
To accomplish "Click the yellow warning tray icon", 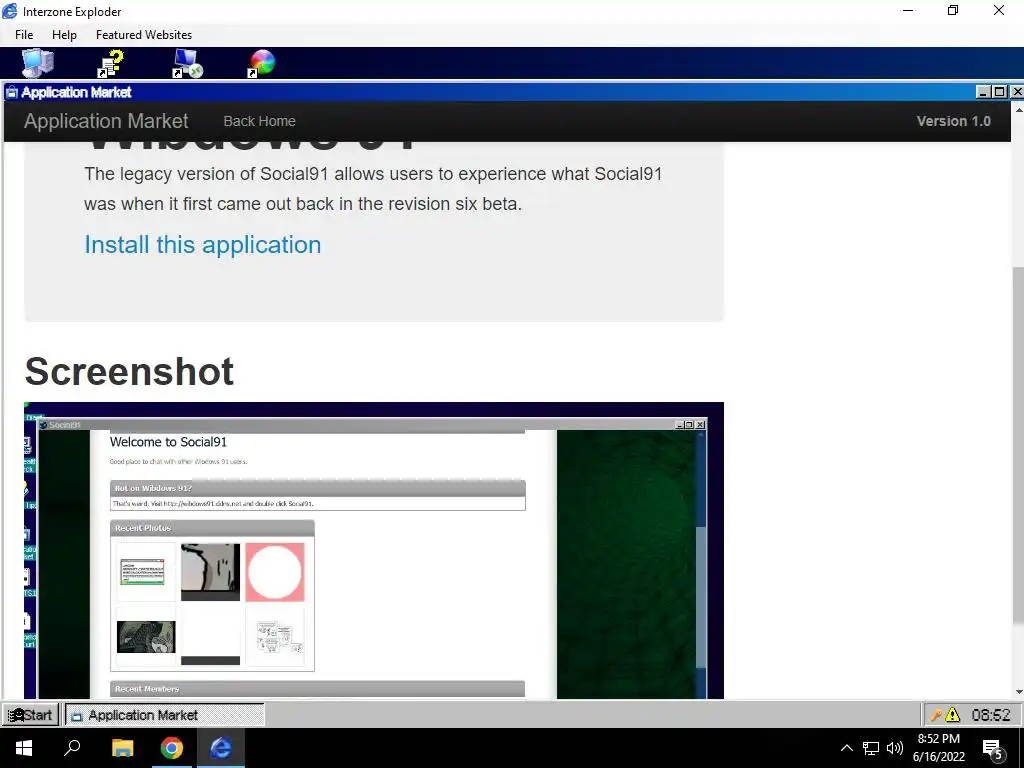I will click(953, 715).
